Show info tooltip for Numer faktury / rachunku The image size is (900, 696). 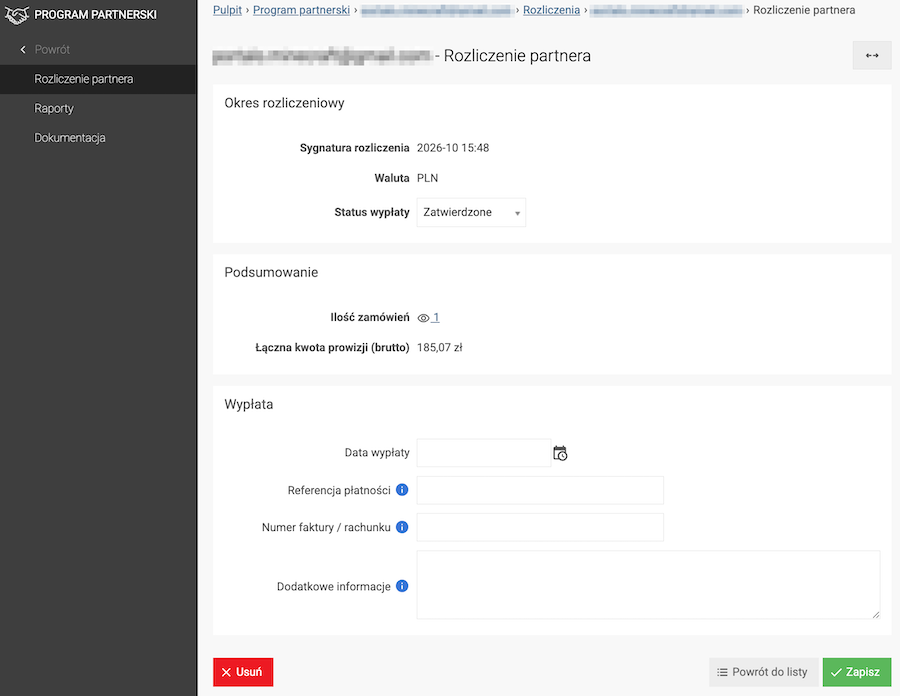402,527
